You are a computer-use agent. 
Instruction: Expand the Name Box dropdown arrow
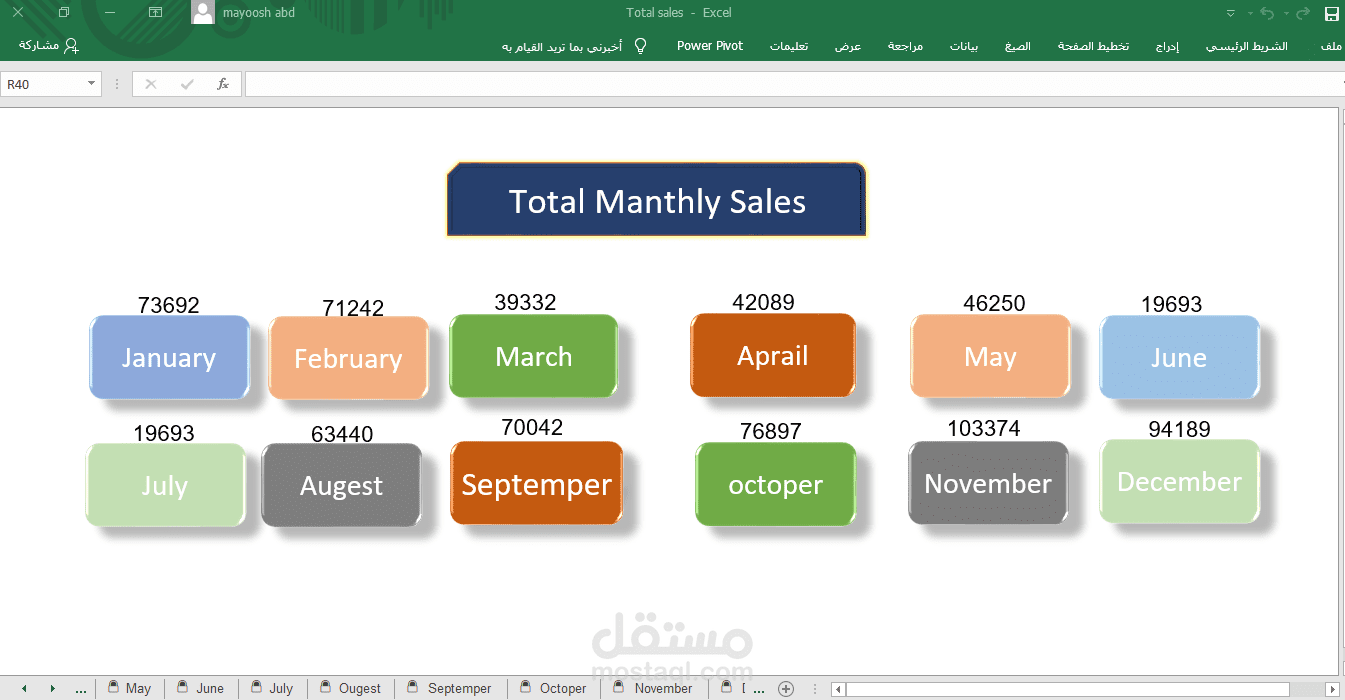[x=92, y=85]
